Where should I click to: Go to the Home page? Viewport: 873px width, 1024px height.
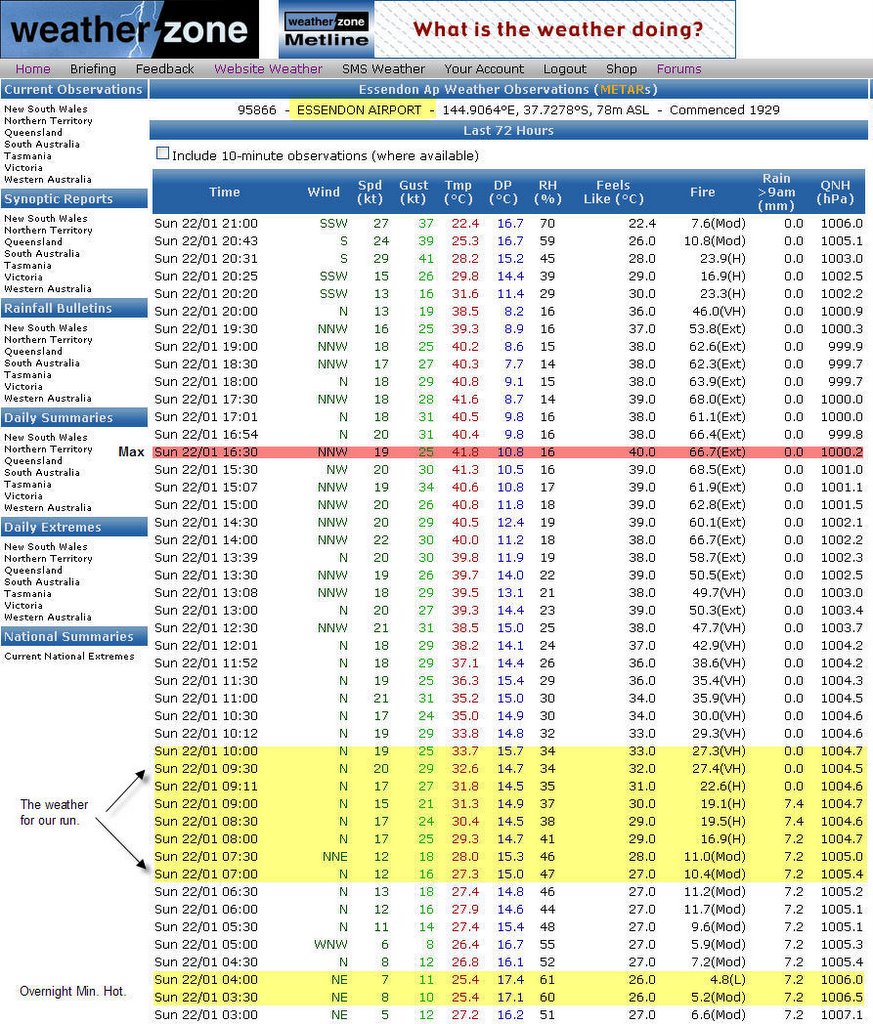[33, 69]
